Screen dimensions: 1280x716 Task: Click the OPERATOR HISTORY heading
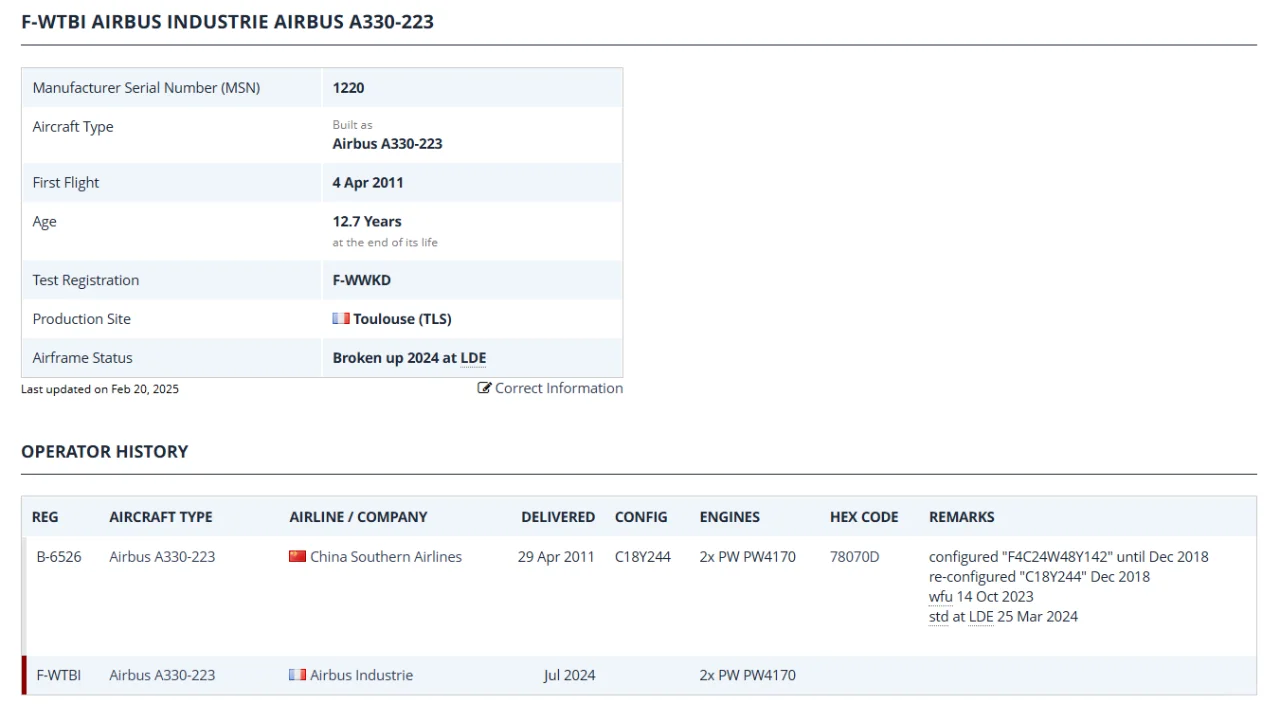[x=104, y=452]
